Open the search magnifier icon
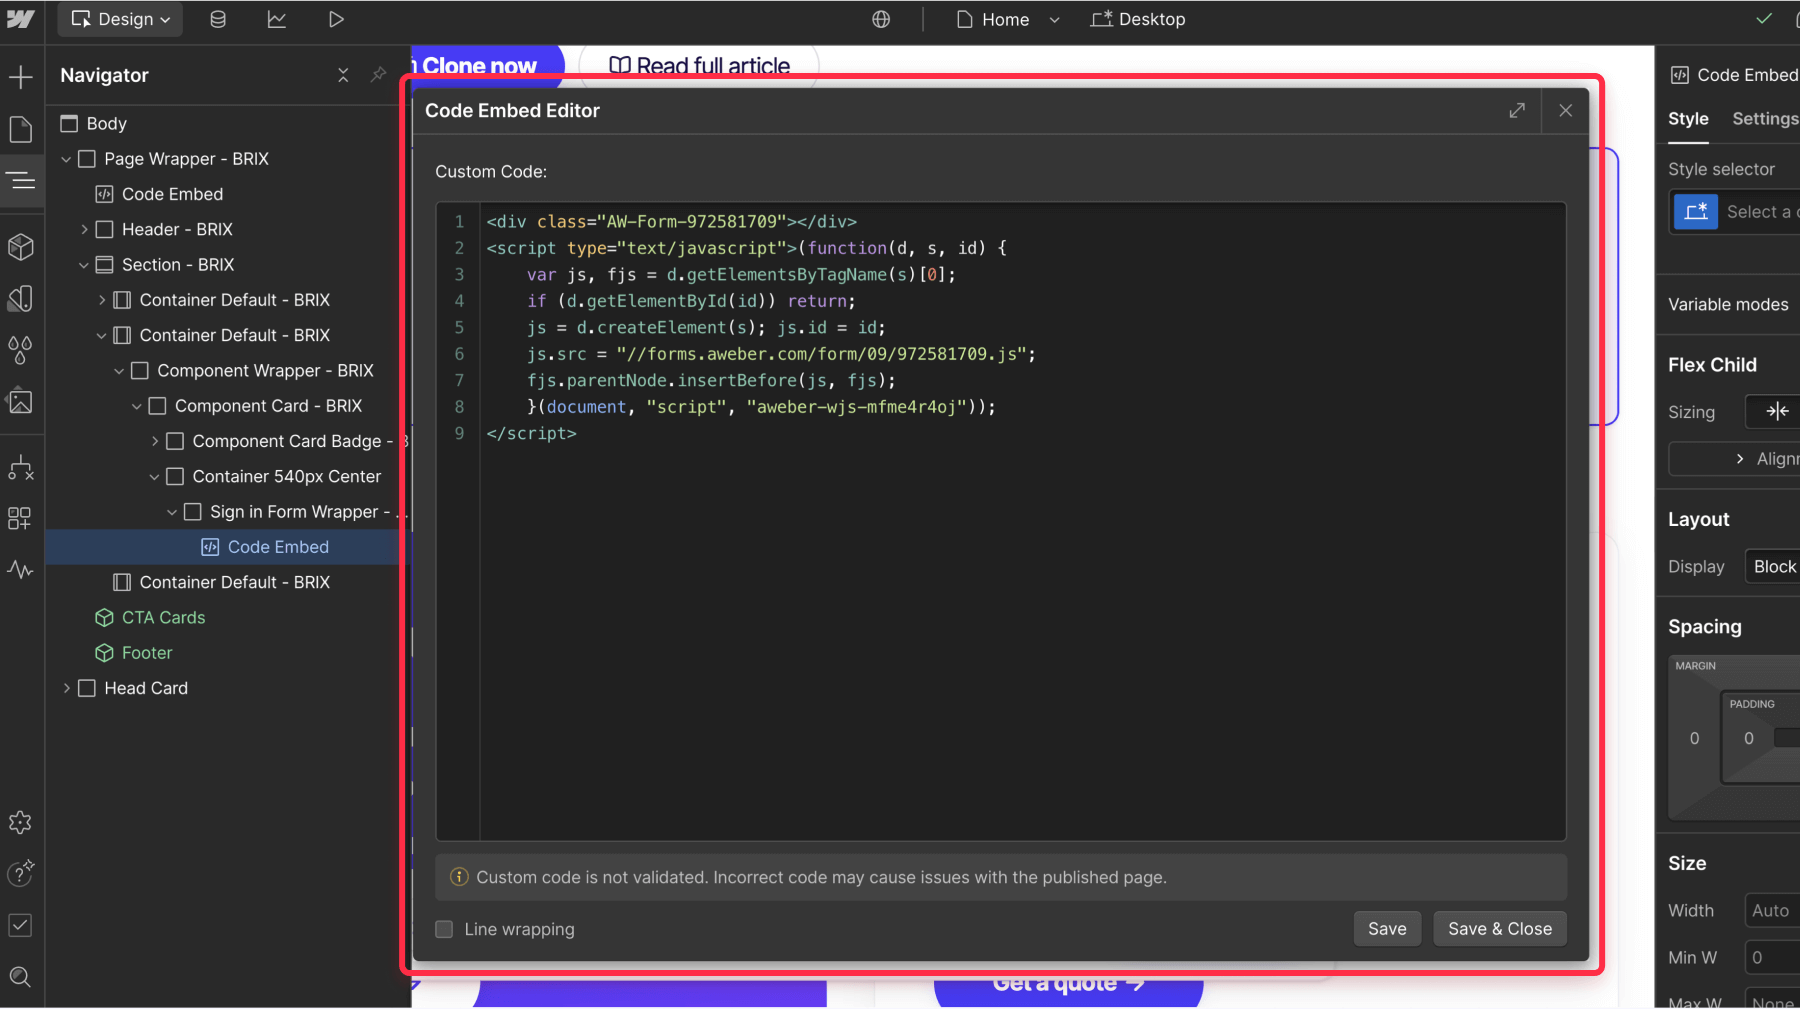 click(21, 977)
